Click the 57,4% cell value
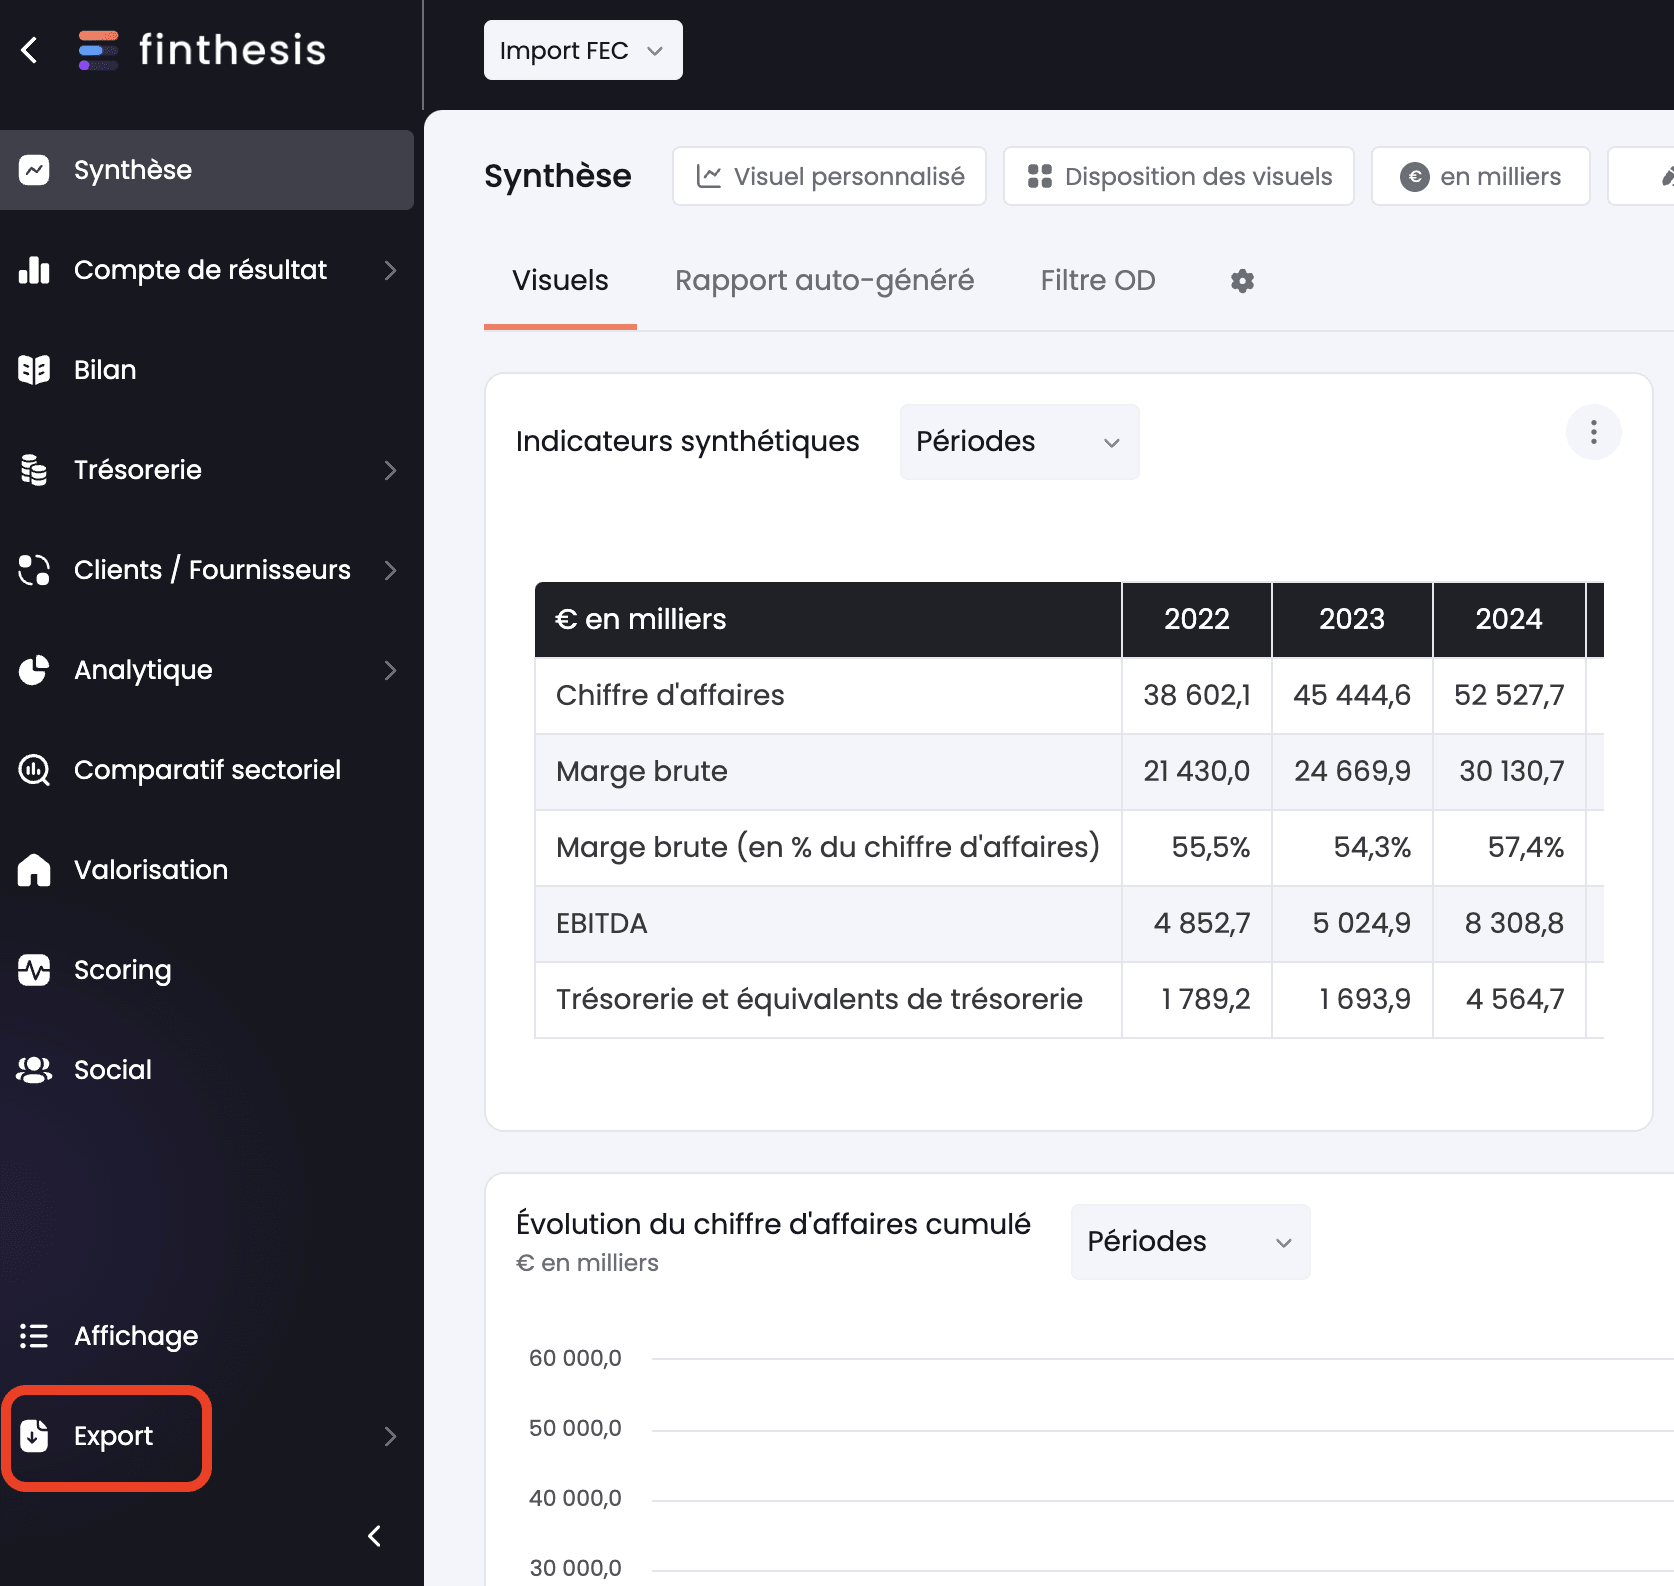The height and width of the screenshot is (1586, 1674). (x=1525, y=848)
